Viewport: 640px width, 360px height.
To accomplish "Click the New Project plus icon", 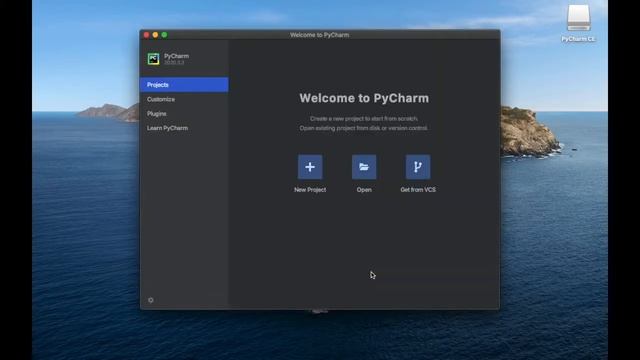I will tap(310, 167).
